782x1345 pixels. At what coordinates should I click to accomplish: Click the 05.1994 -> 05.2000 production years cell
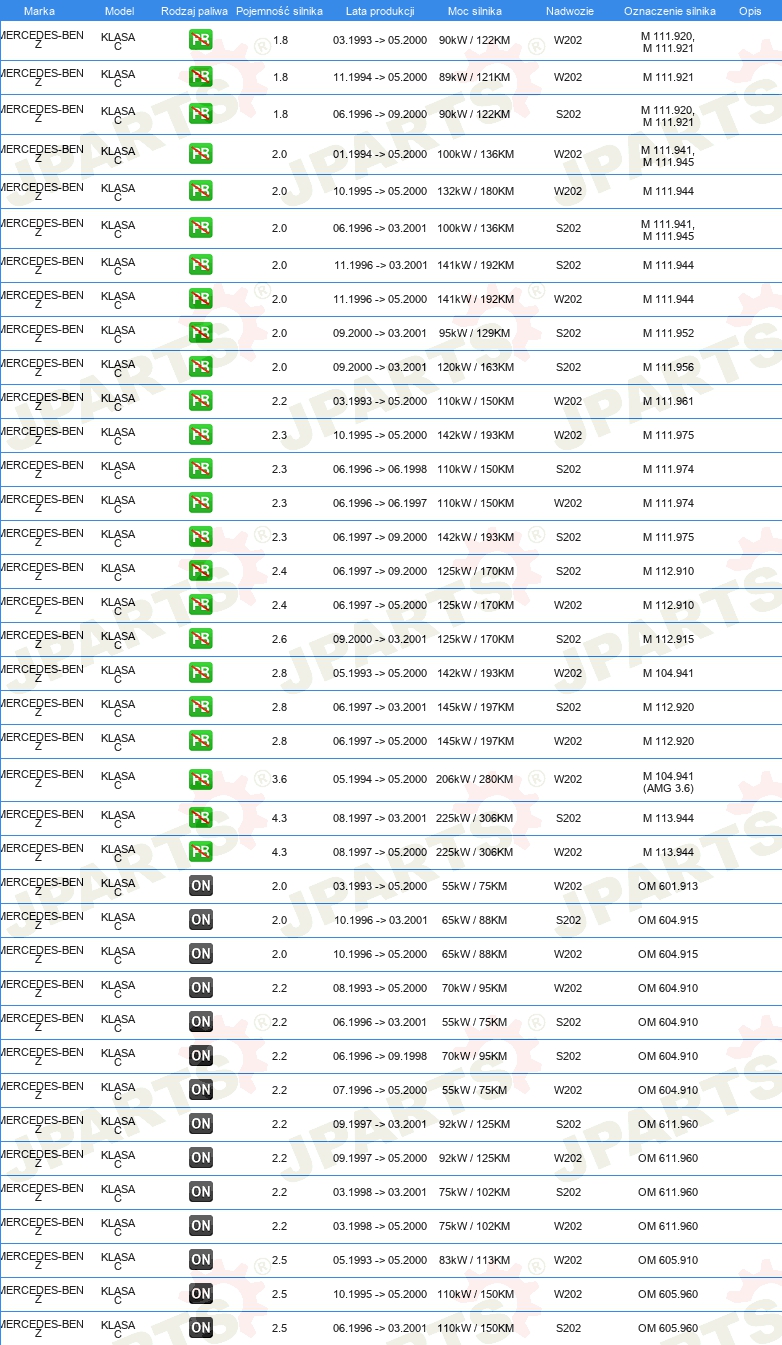pyautogui.click(x=380, y=779)
